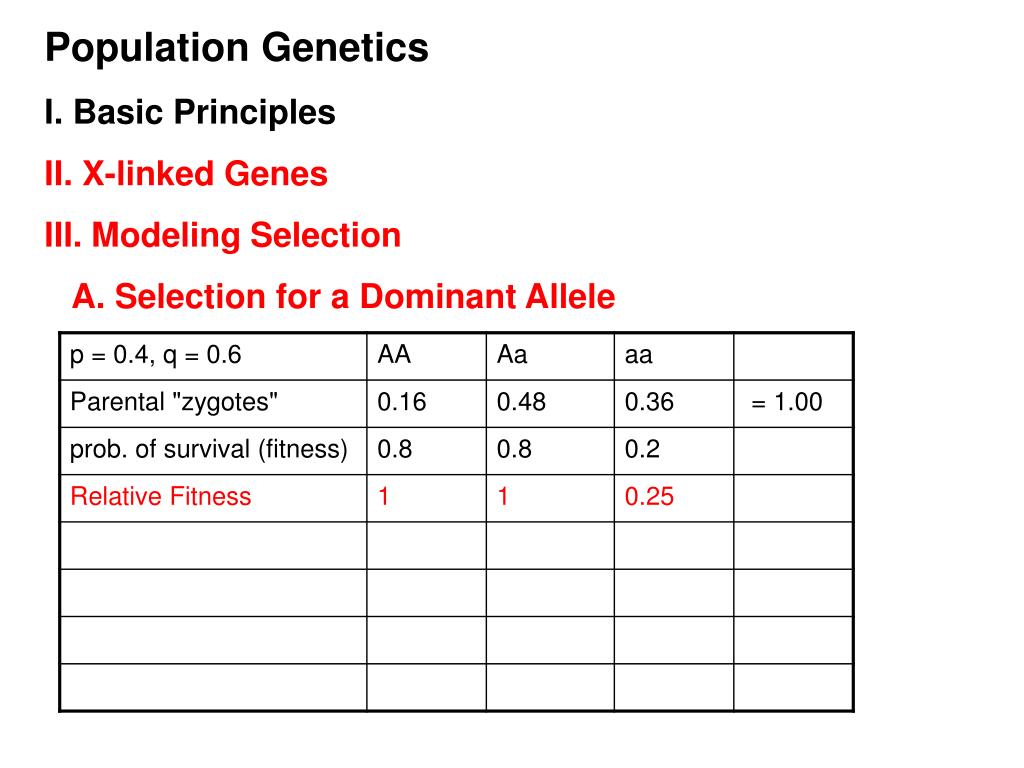The height and width of the screenshot is (768, 1024).
Task: Select the 0.36 zygote frequency cell
Action: coord(673,404)
